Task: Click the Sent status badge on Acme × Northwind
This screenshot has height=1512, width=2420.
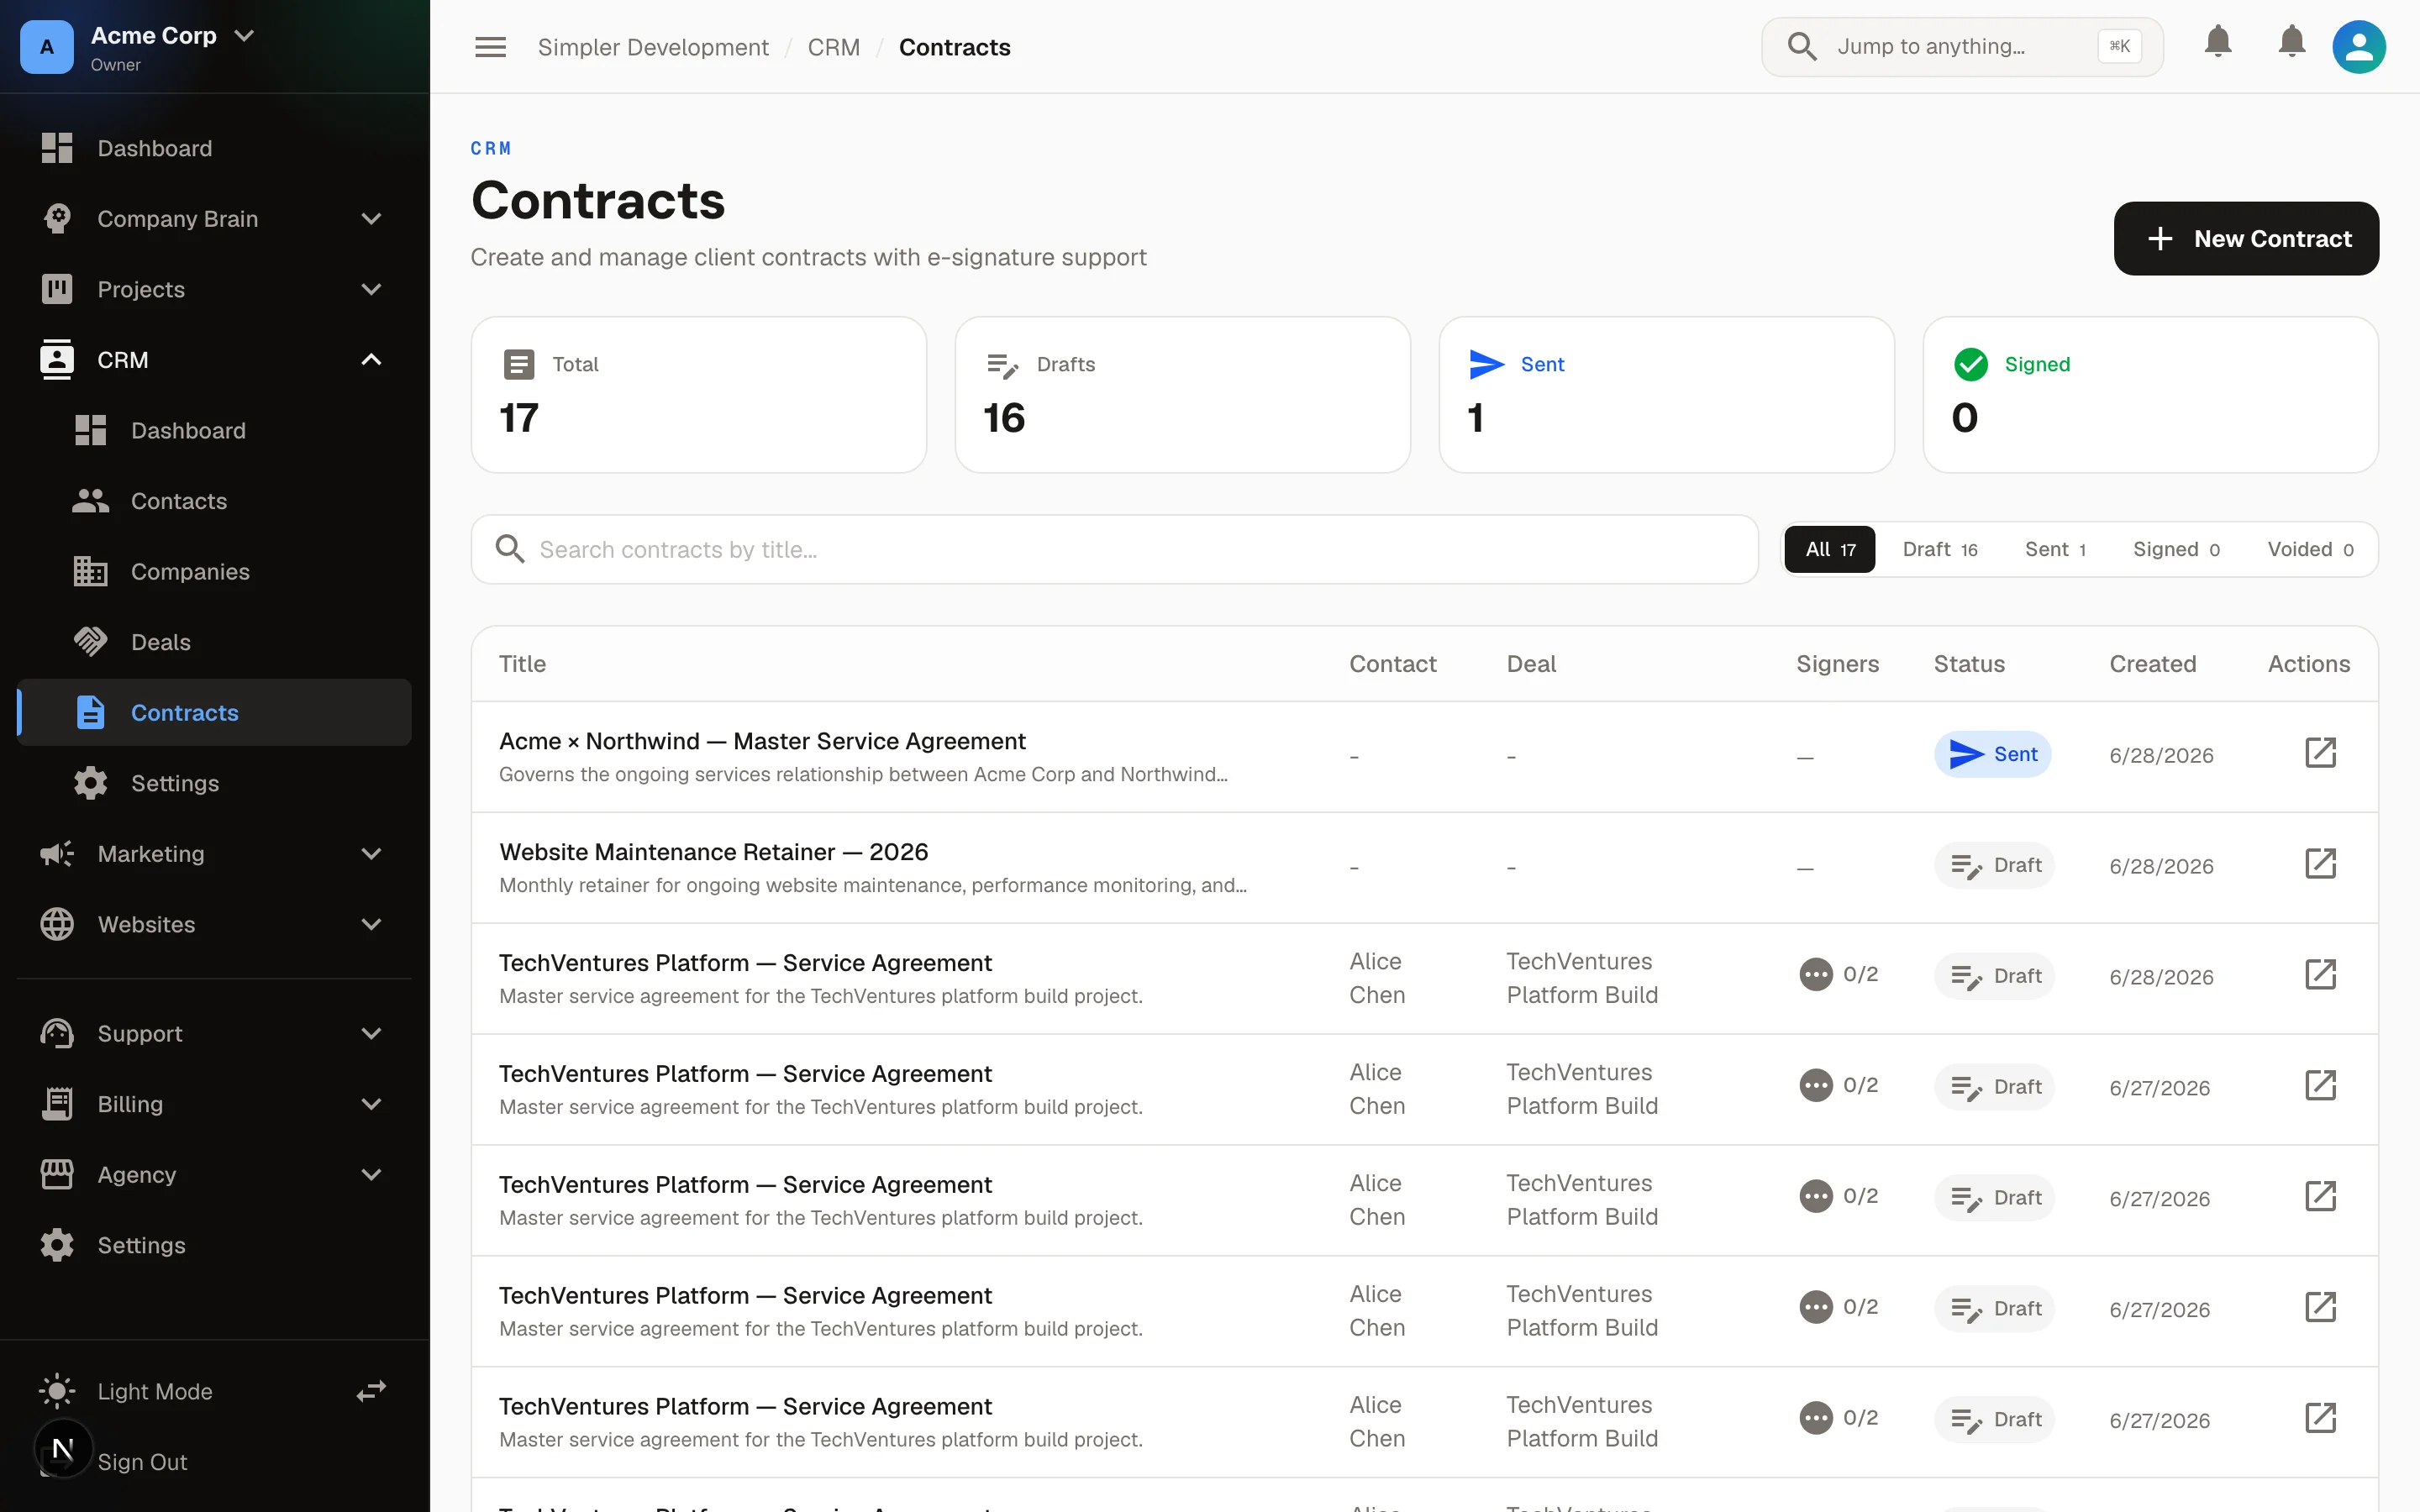Action: pyautogui.click(x=1992, y=754)
